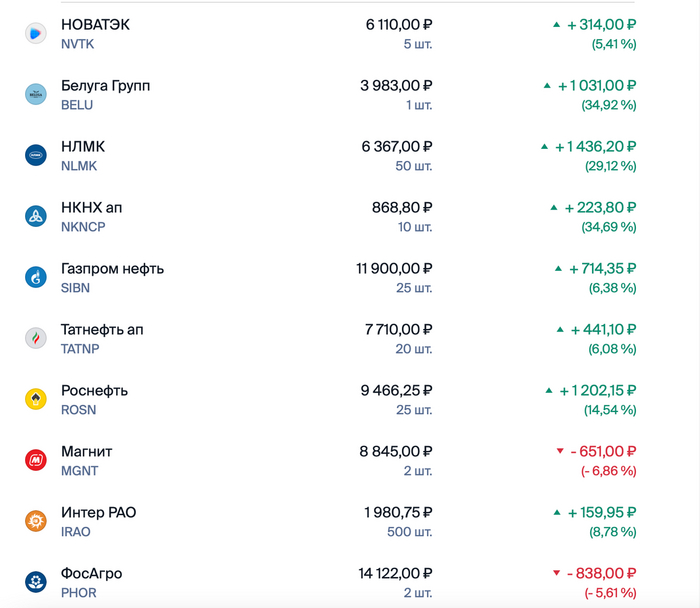Click ФосАгро loss amount -838,00 ₽
700x608 pixels.
[601, 573]
